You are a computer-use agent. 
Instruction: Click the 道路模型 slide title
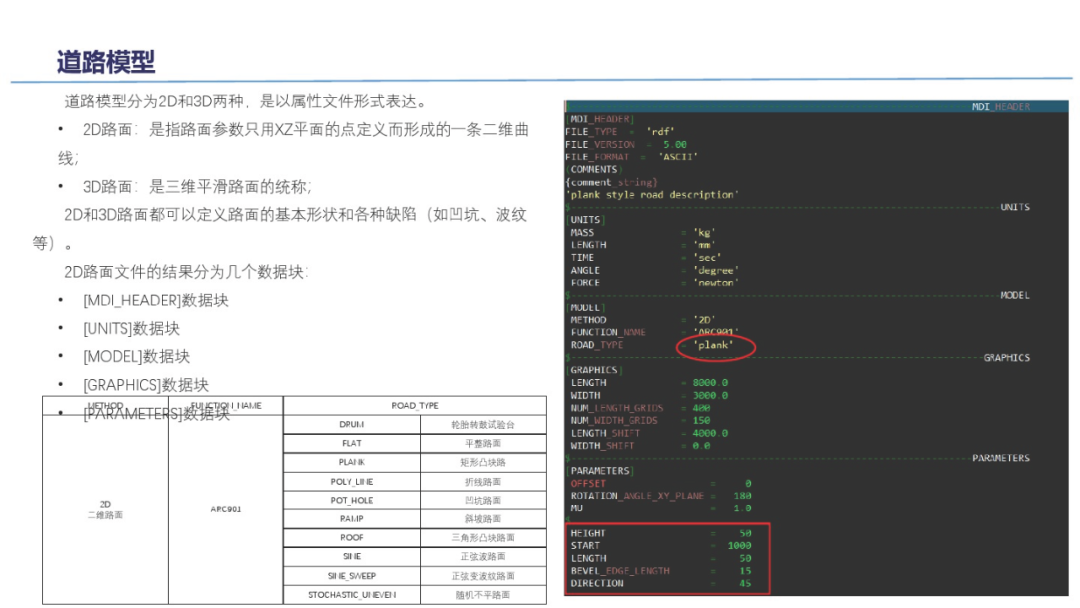106,61
